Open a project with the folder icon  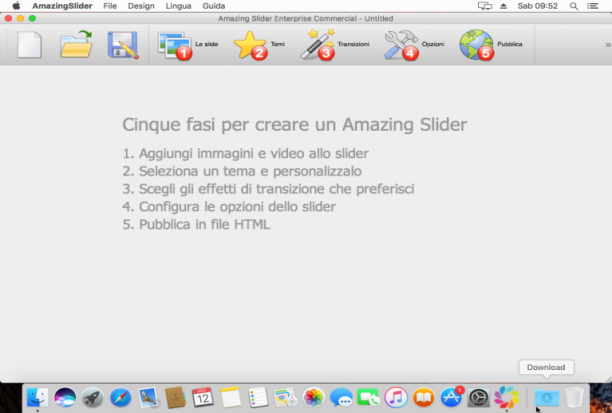(x=76, y=45)
